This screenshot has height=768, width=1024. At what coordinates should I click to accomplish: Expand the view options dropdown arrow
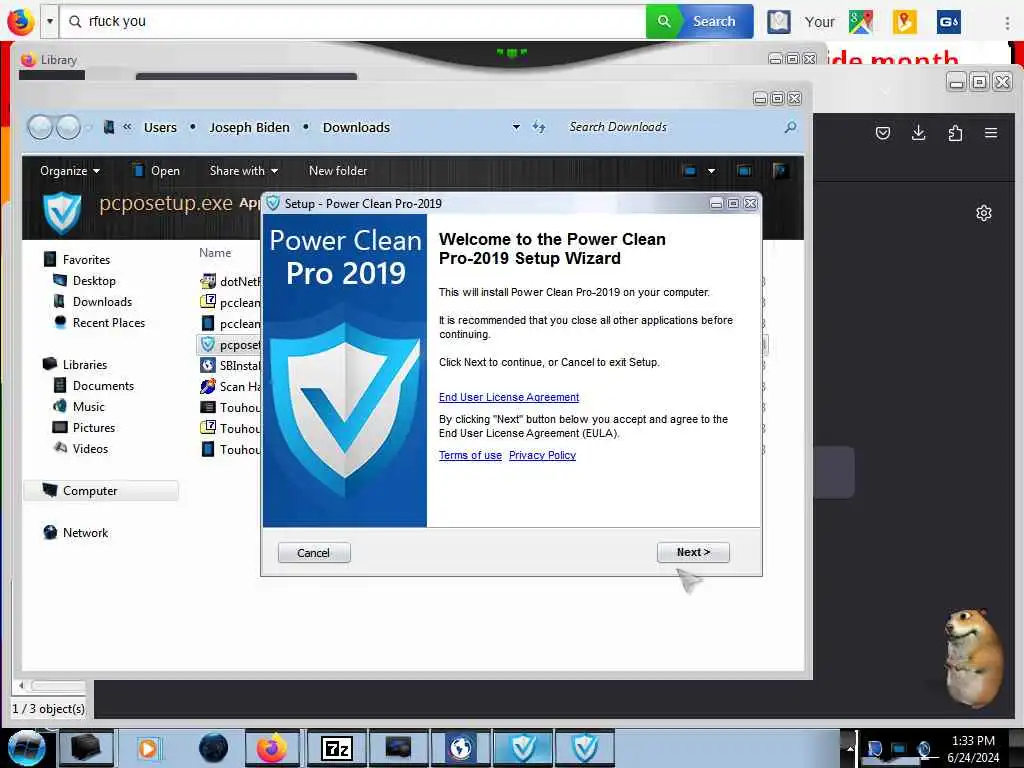(711, 170)
